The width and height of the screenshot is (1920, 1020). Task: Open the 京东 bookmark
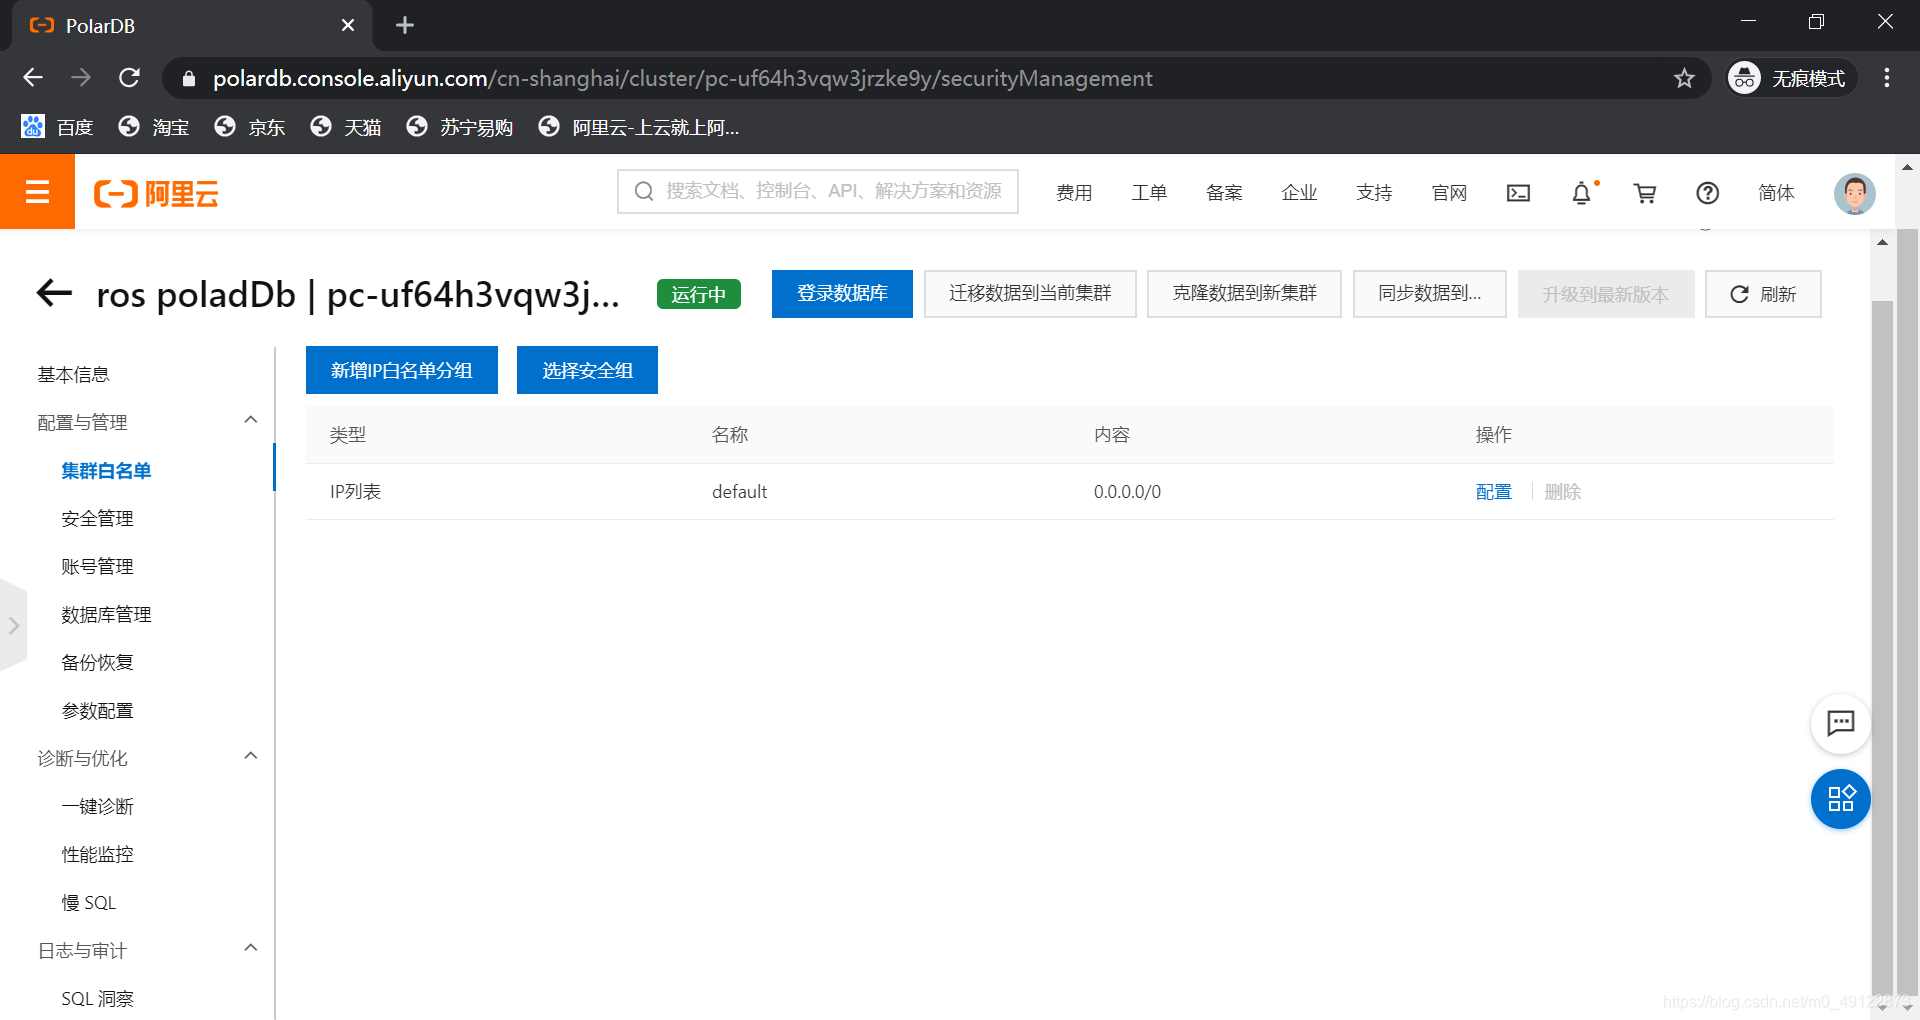click(x=249, y=127)
